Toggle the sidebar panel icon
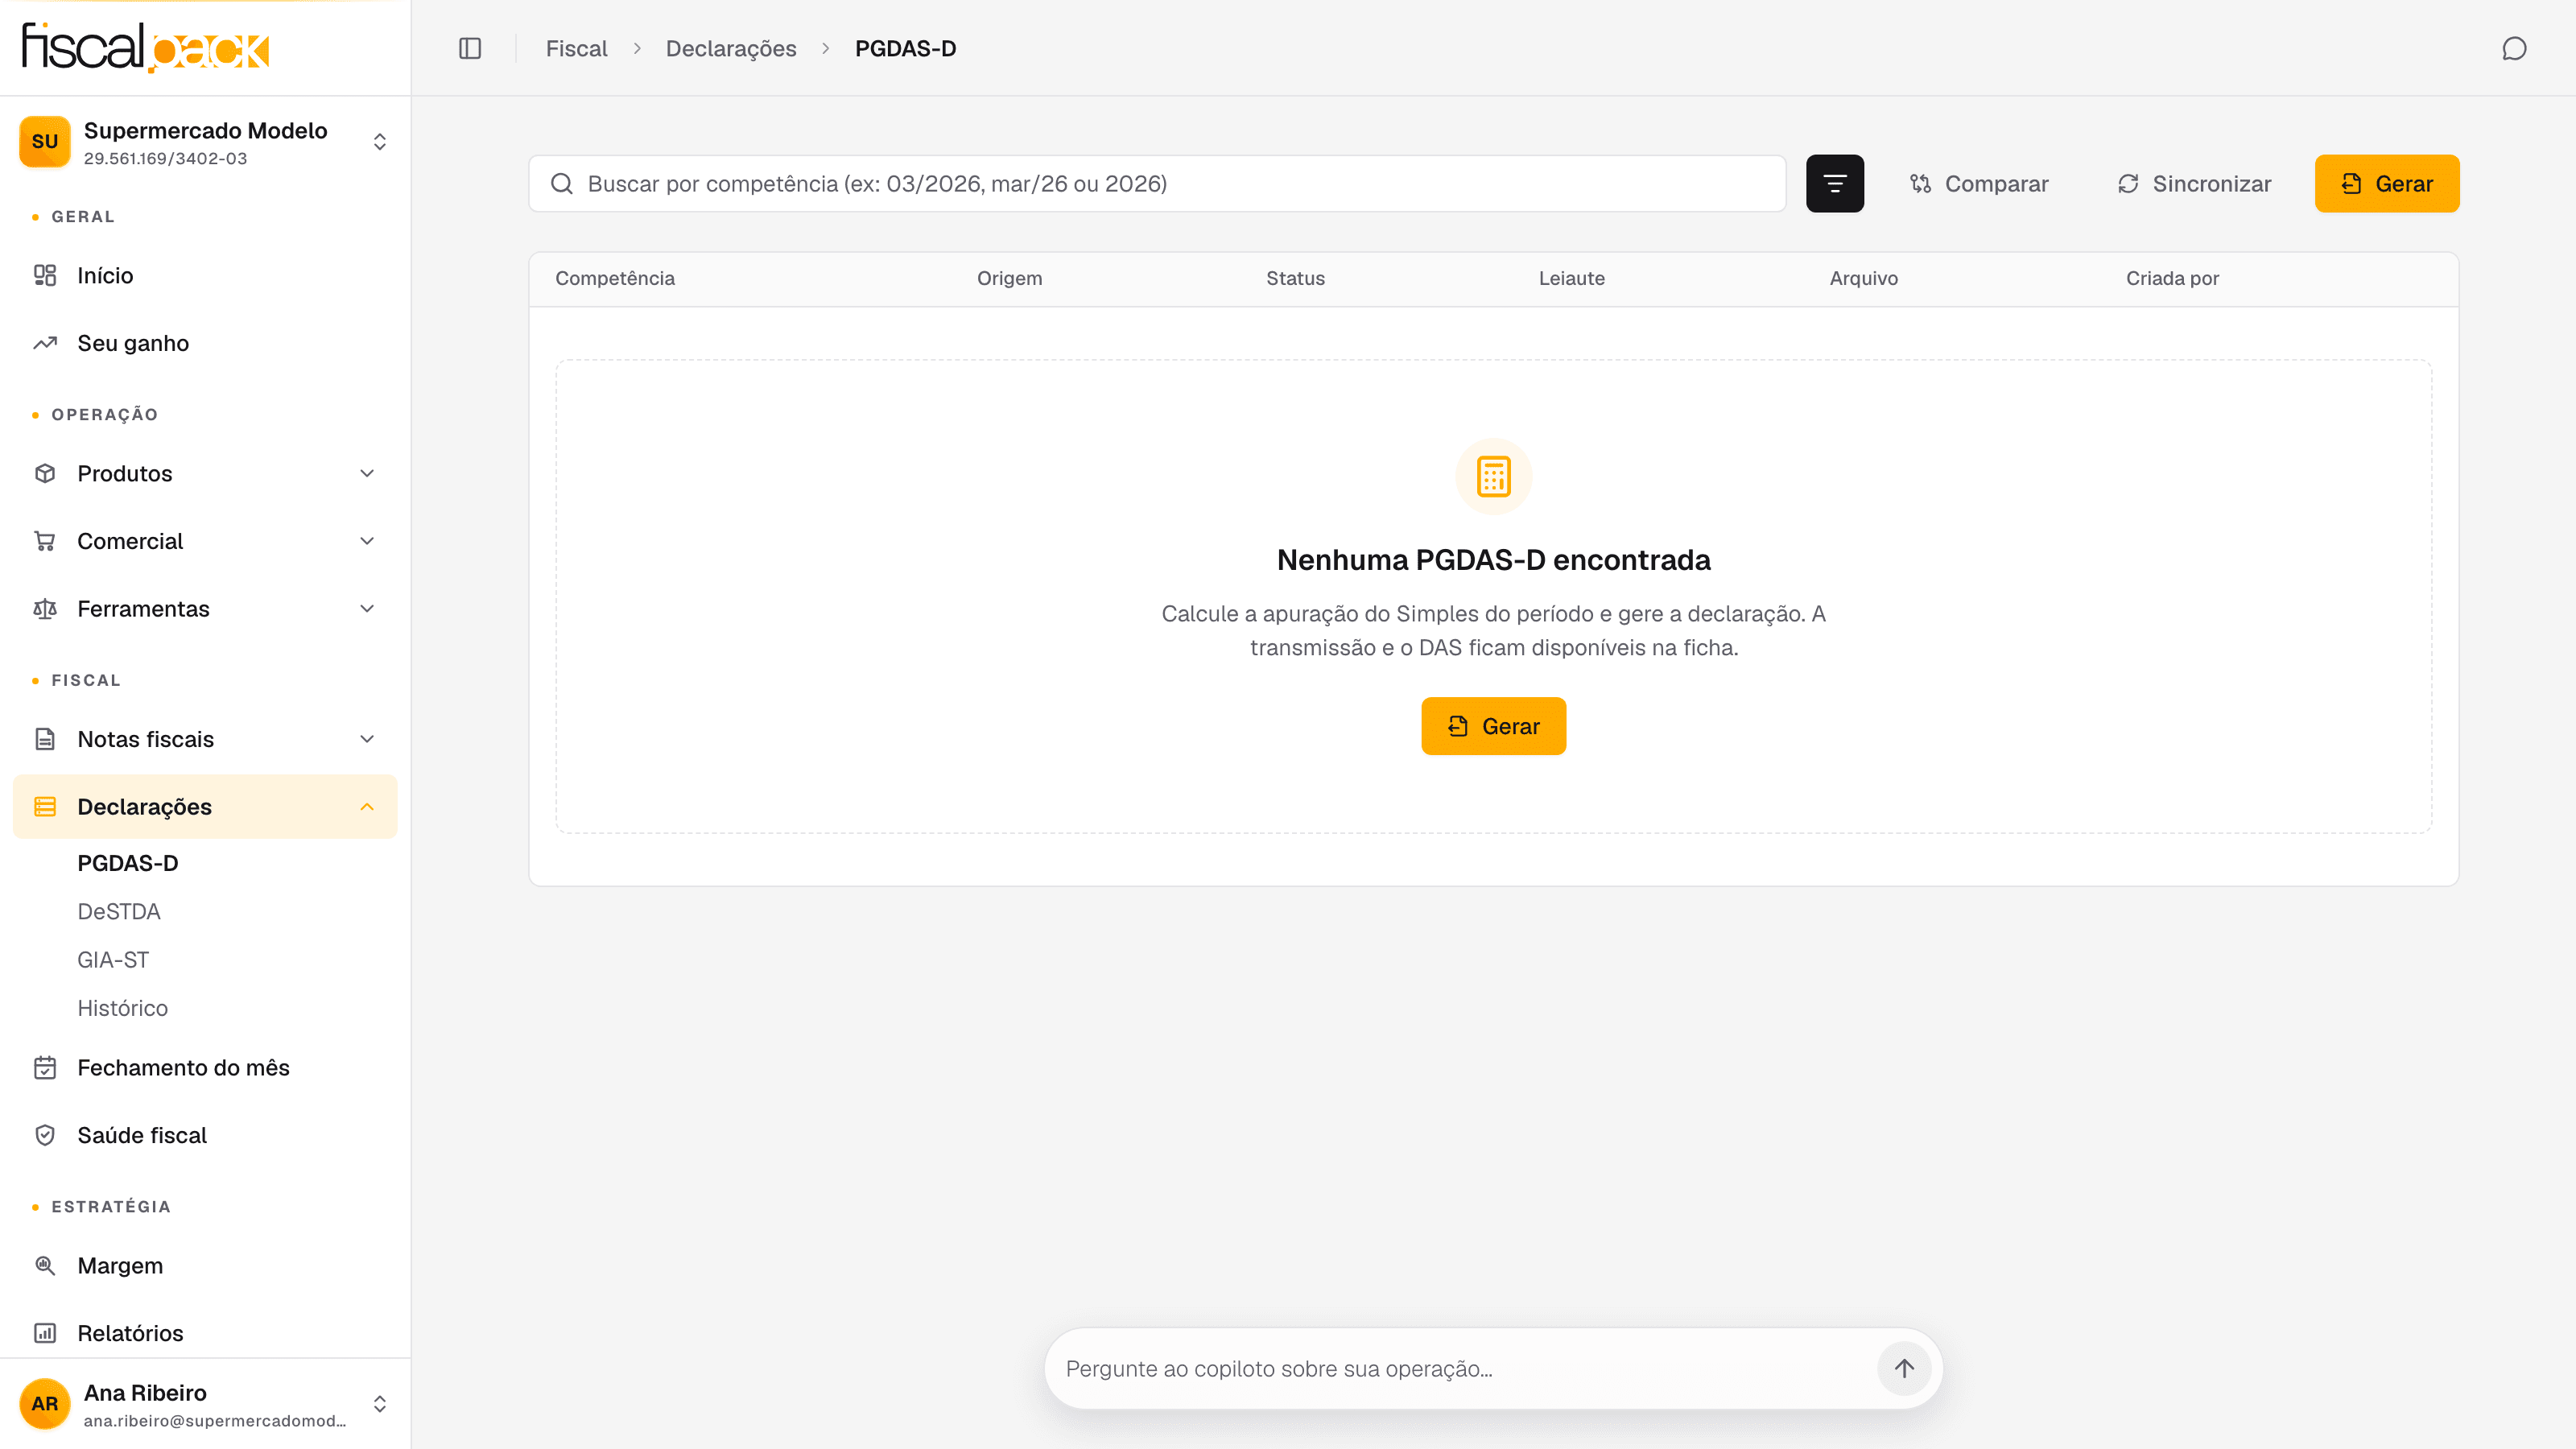 tap(470, 48)
